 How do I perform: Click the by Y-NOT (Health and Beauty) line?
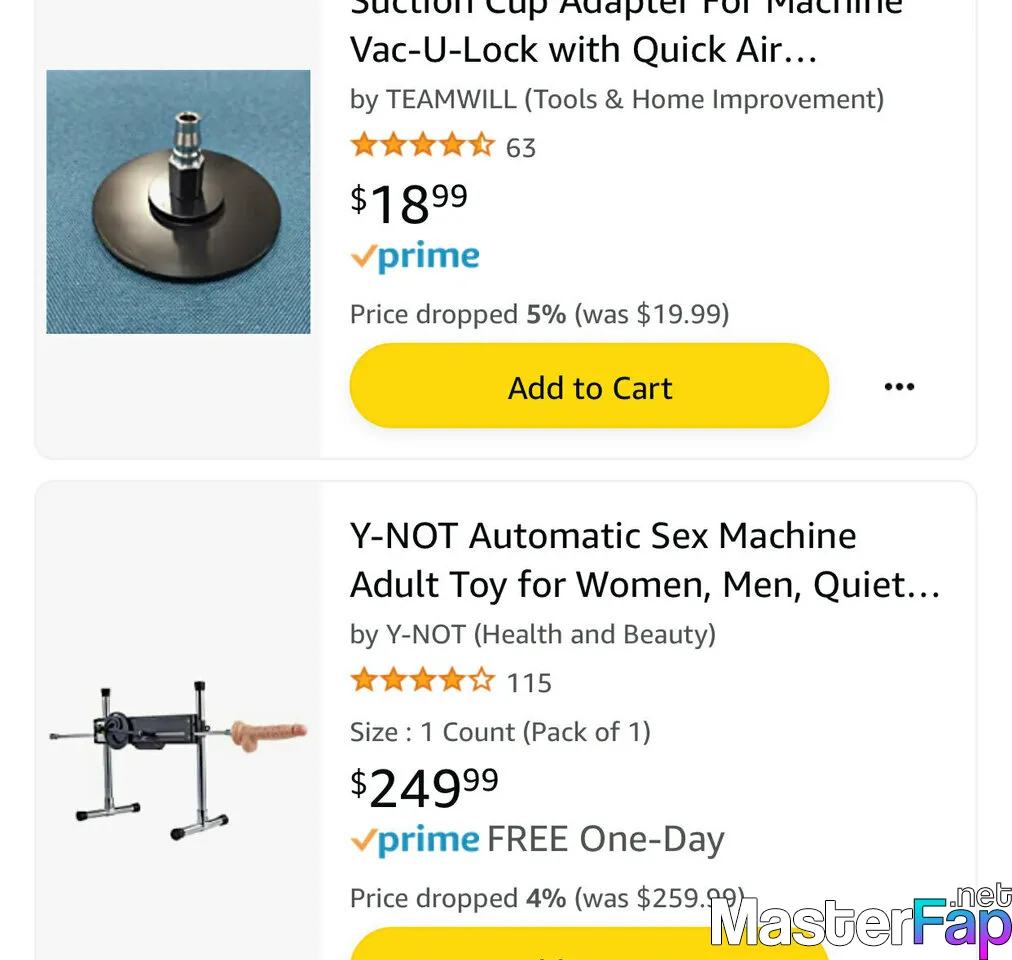click(x=532, y=635)
